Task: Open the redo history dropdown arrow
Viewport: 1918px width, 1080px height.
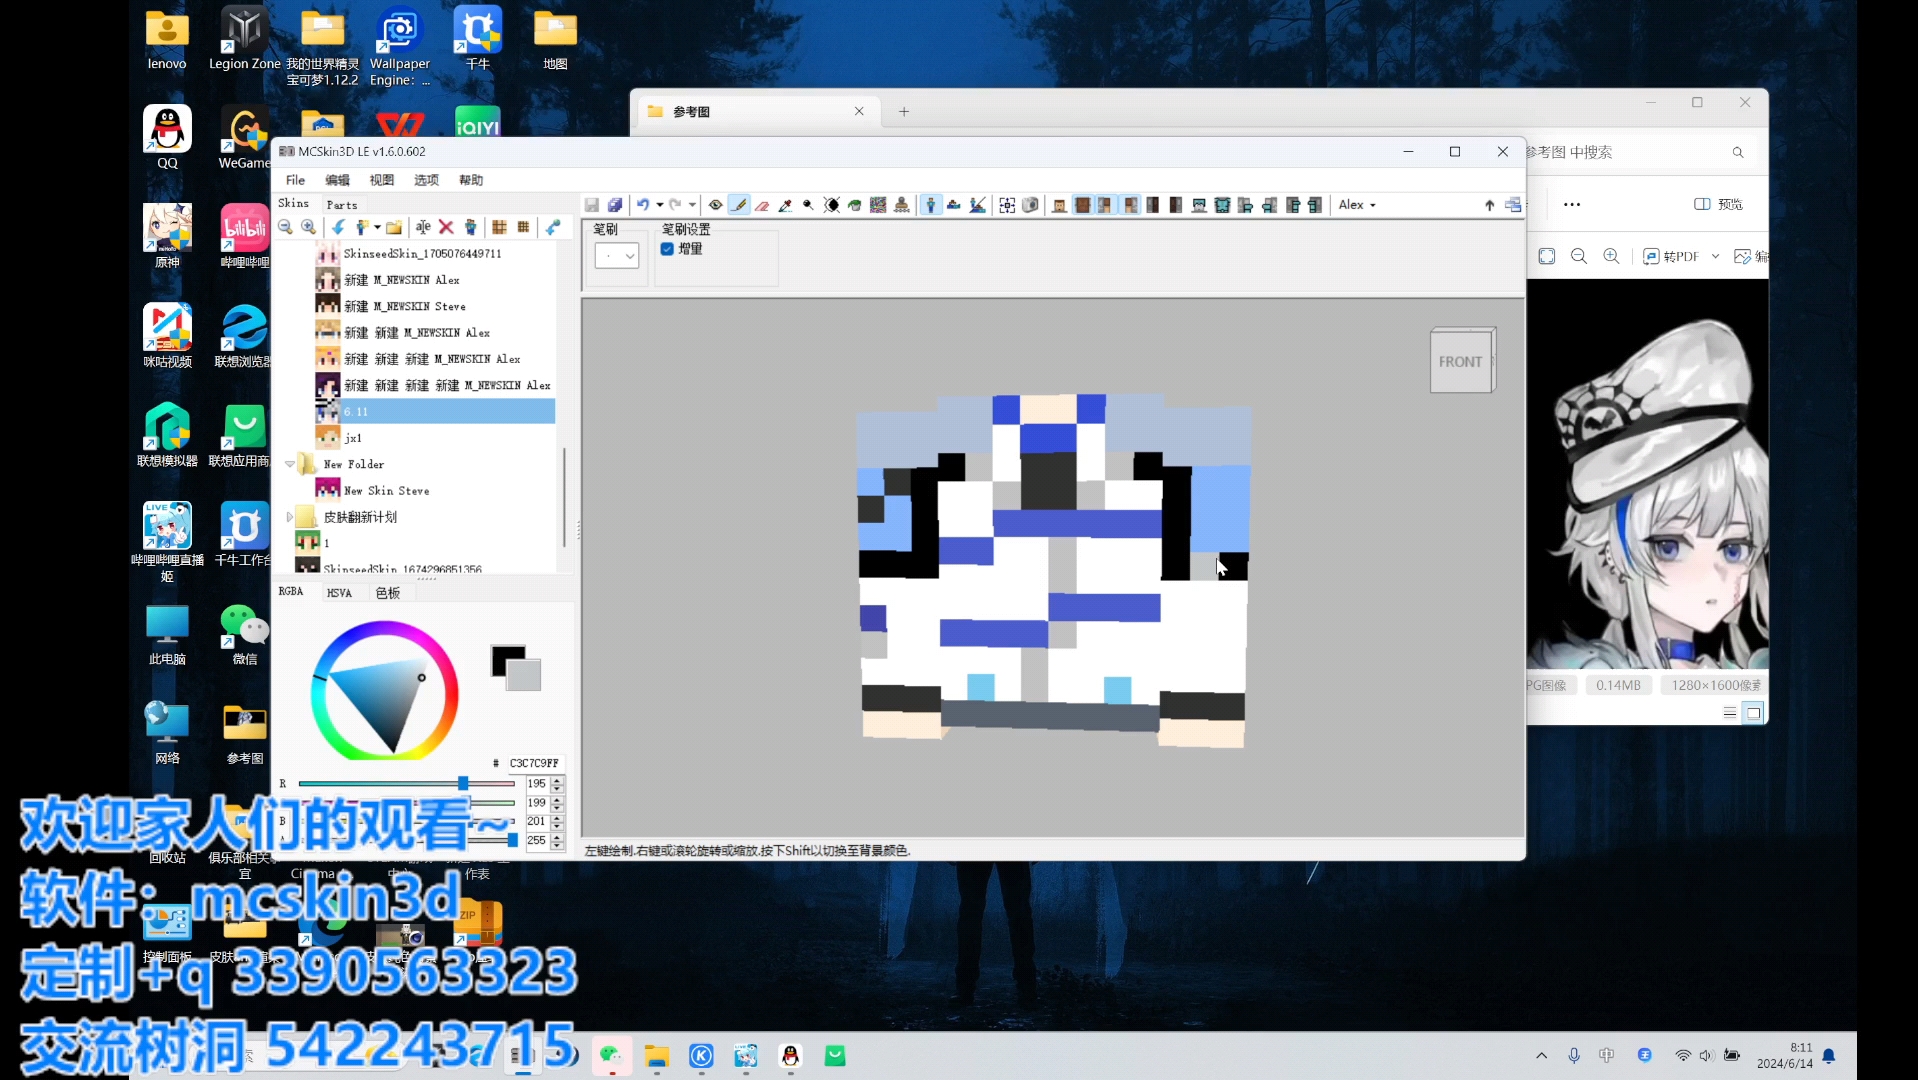Action: pyautogui.click(x=692, y=205)
